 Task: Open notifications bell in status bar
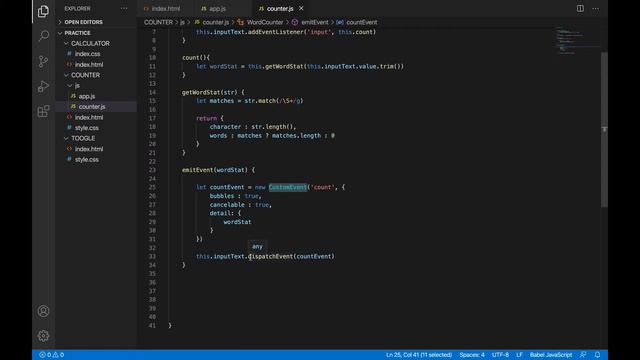tap(598, 355)
